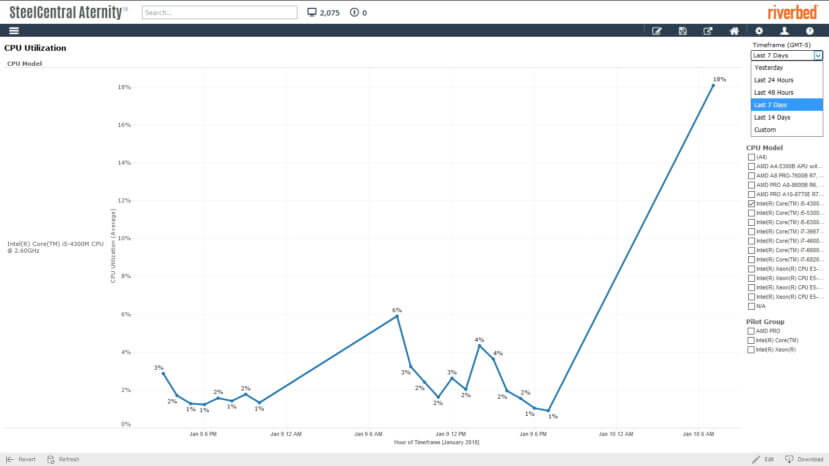Viewport: 829px width, 466px height.
Task: Toggle the N/A CPU model checkbox
Action: [751, 306]
